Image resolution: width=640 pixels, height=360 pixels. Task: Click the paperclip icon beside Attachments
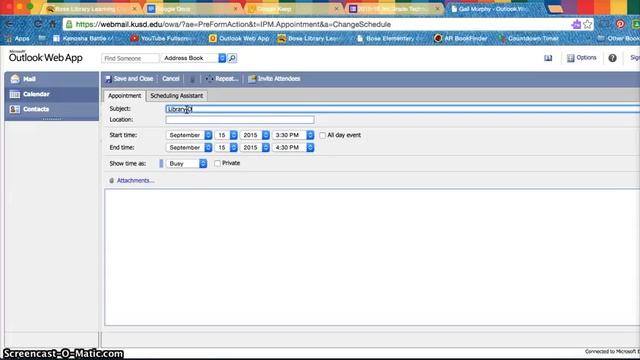[x=111, y=180]
